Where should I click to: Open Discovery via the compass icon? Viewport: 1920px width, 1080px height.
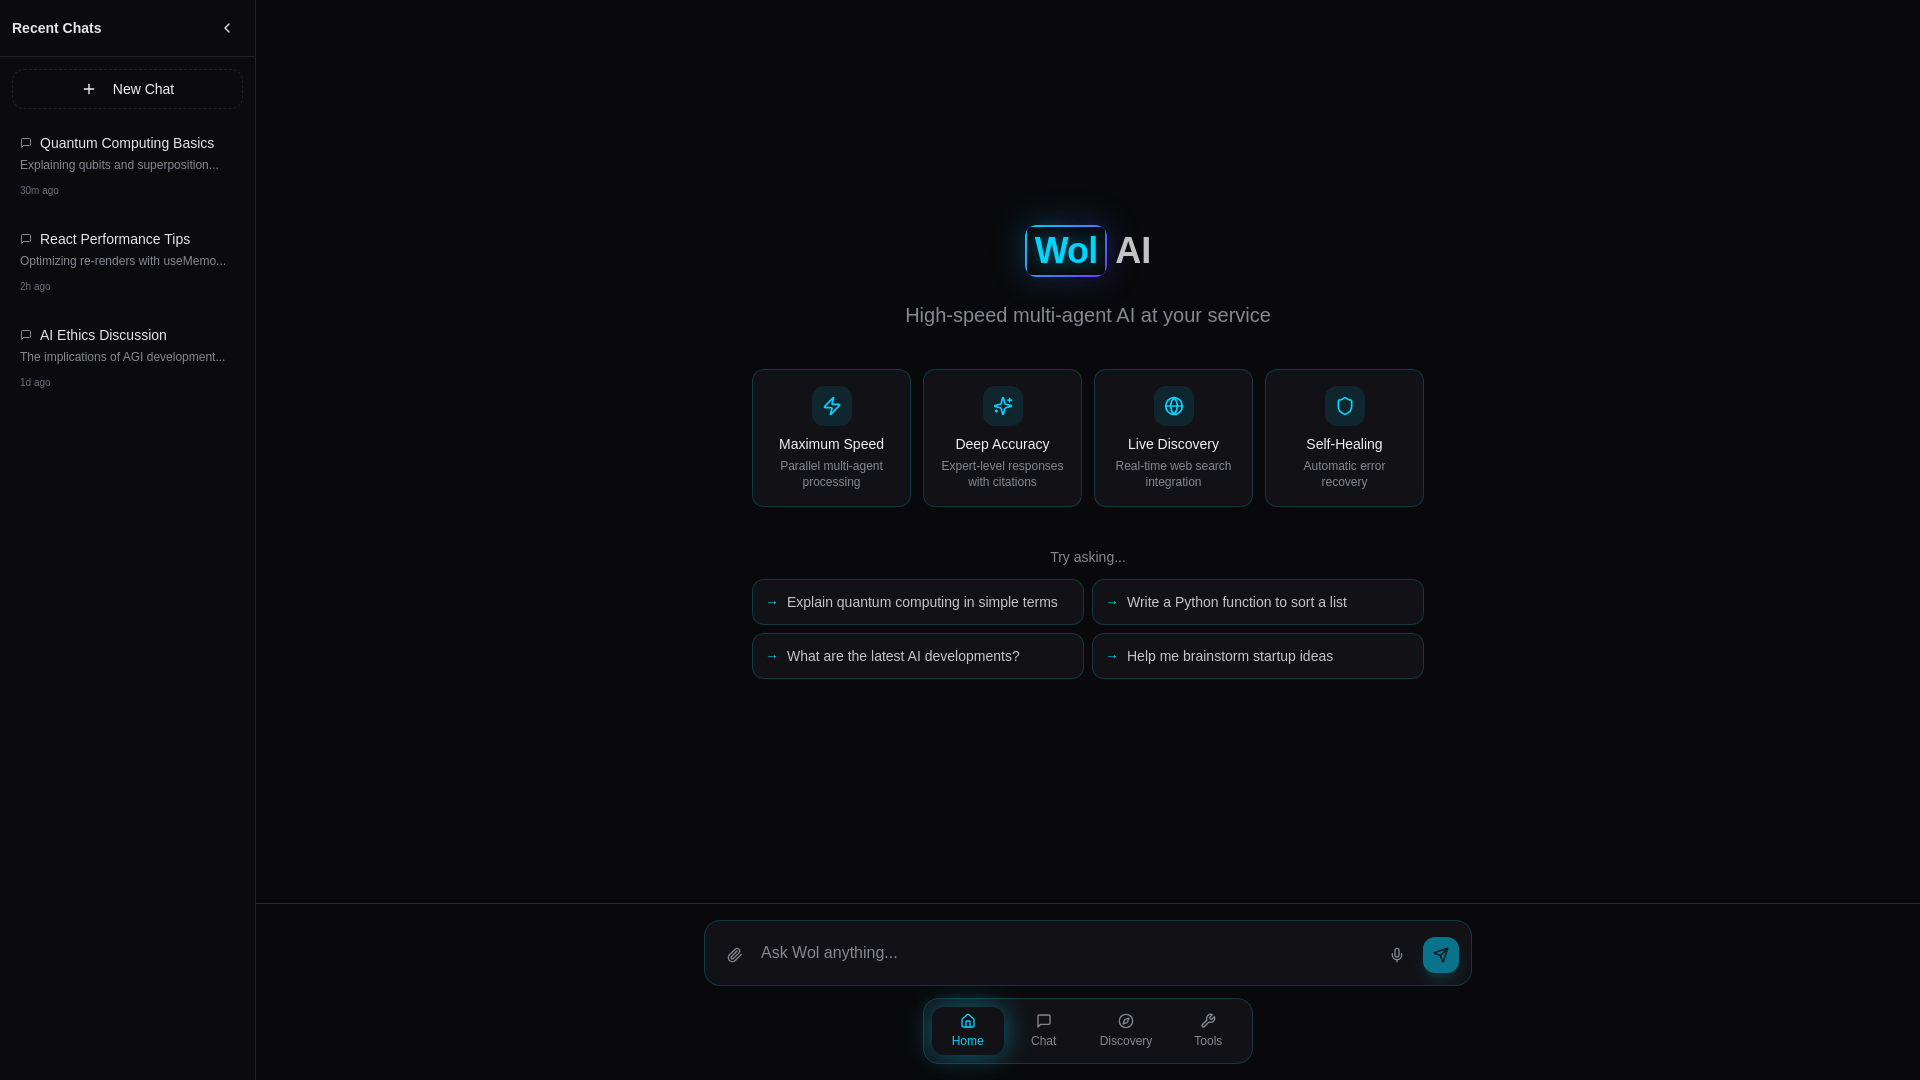(1125, 1030)
